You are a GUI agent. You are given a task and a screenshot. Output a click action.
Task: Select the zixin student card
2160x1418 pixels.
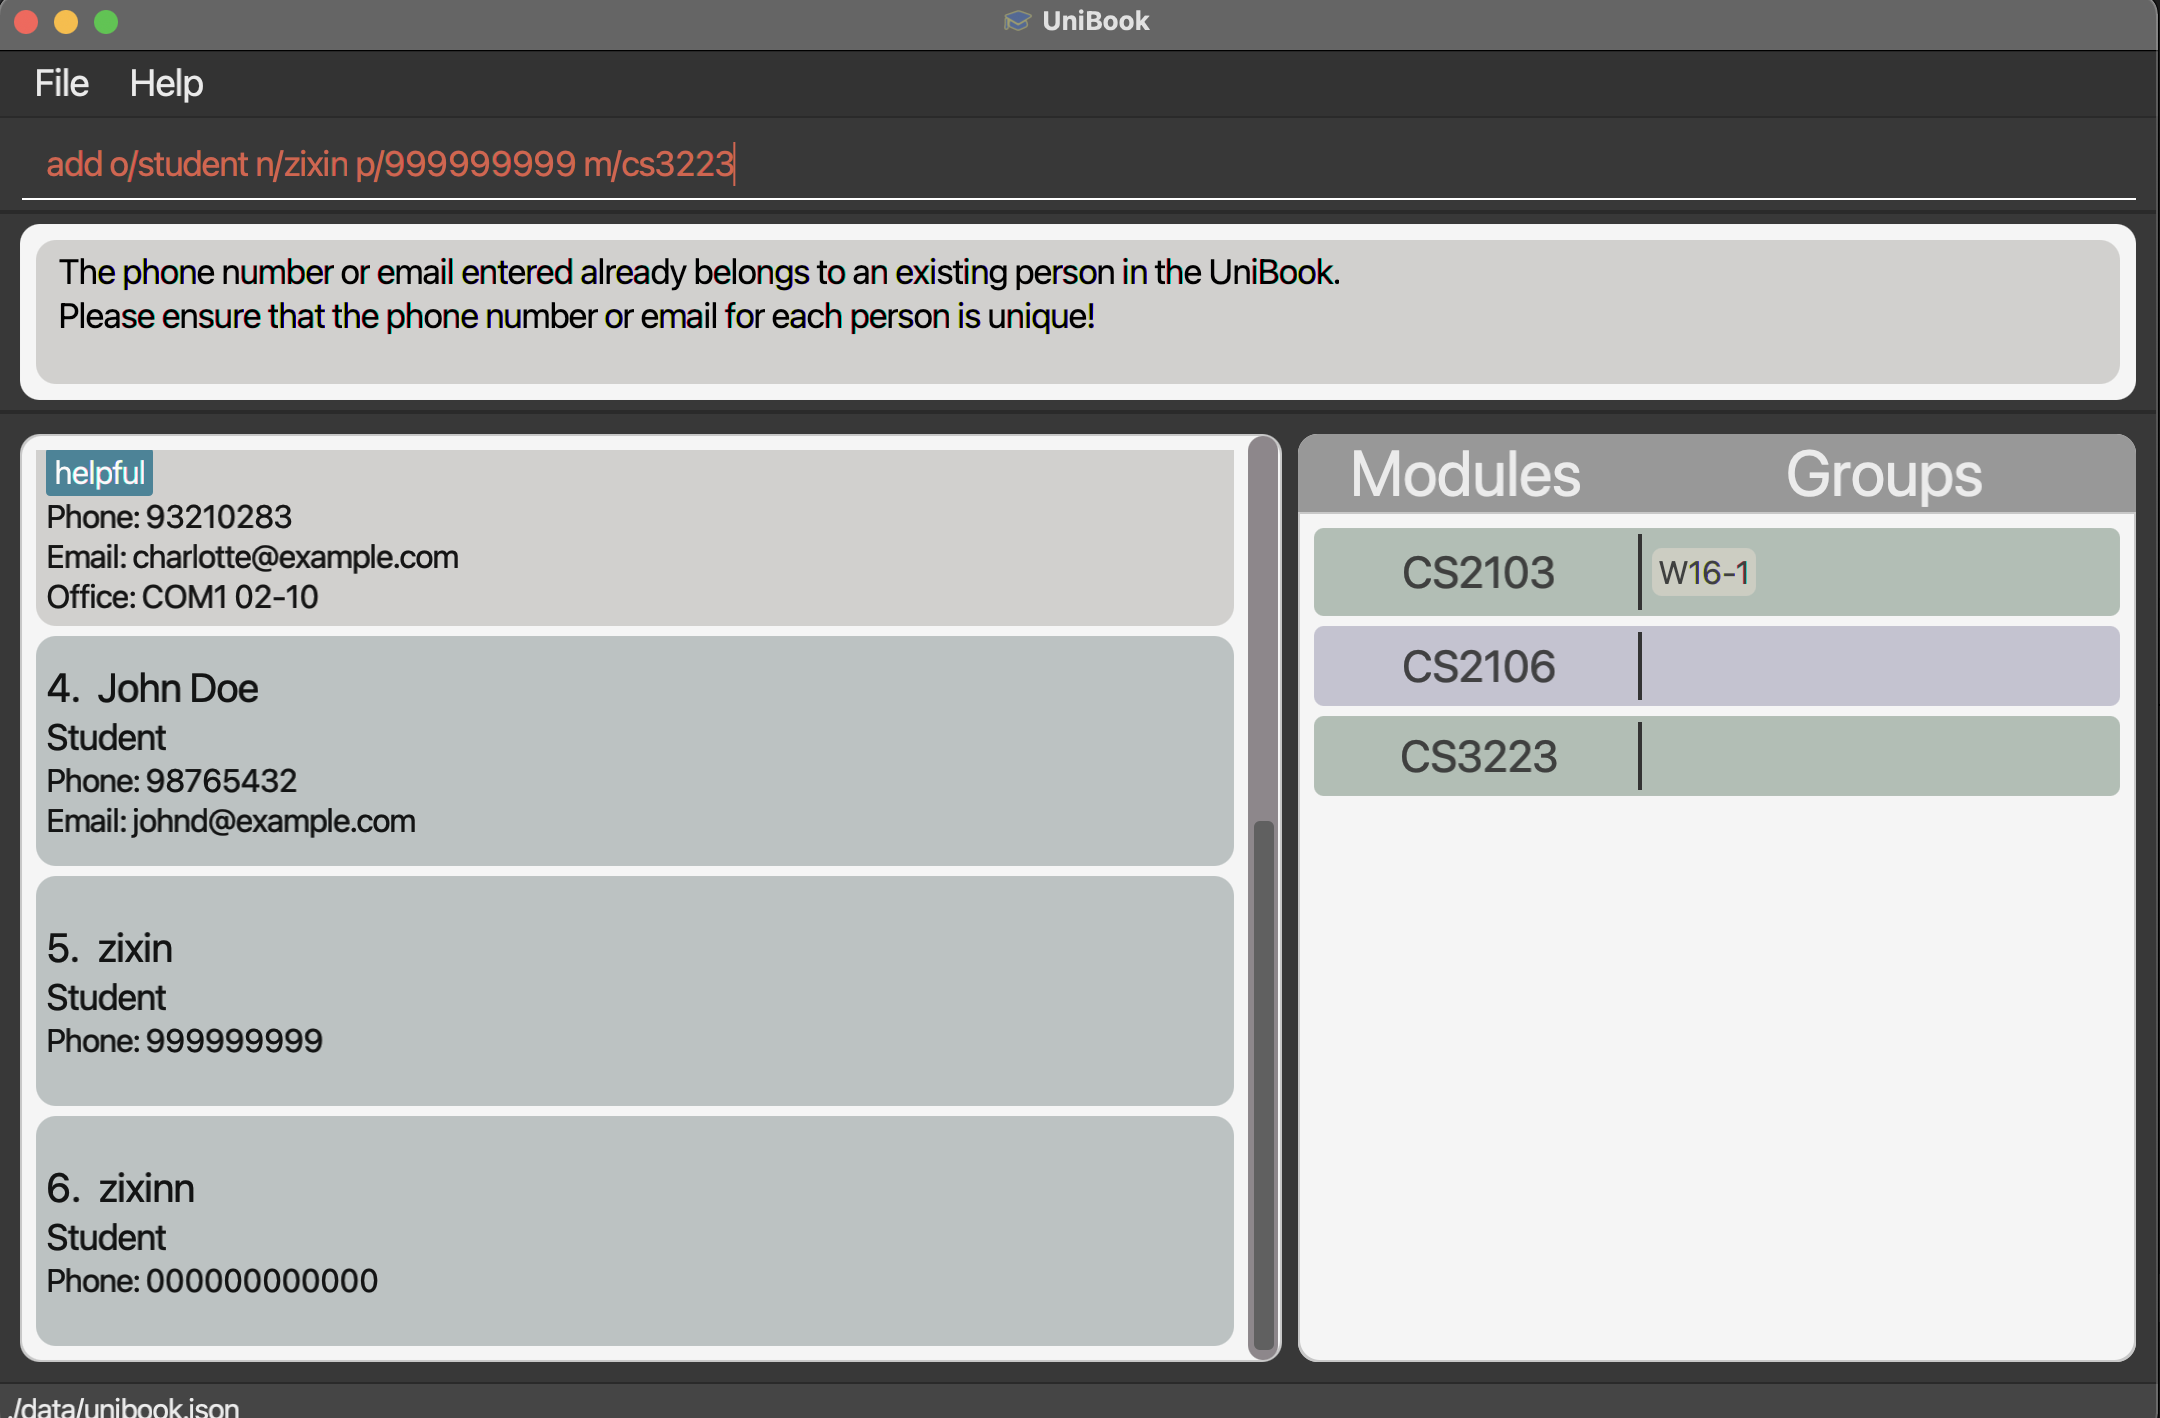(x=634, y=991)
